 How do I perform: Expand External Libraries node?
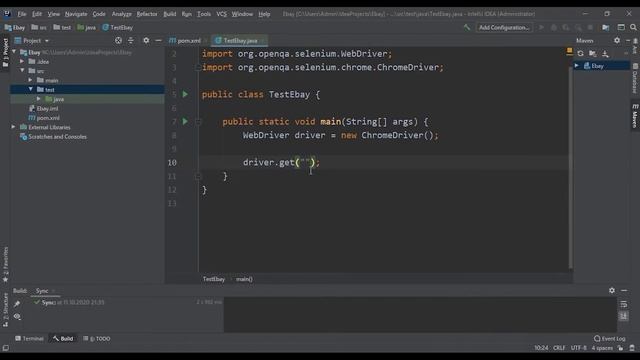(13, 127)
